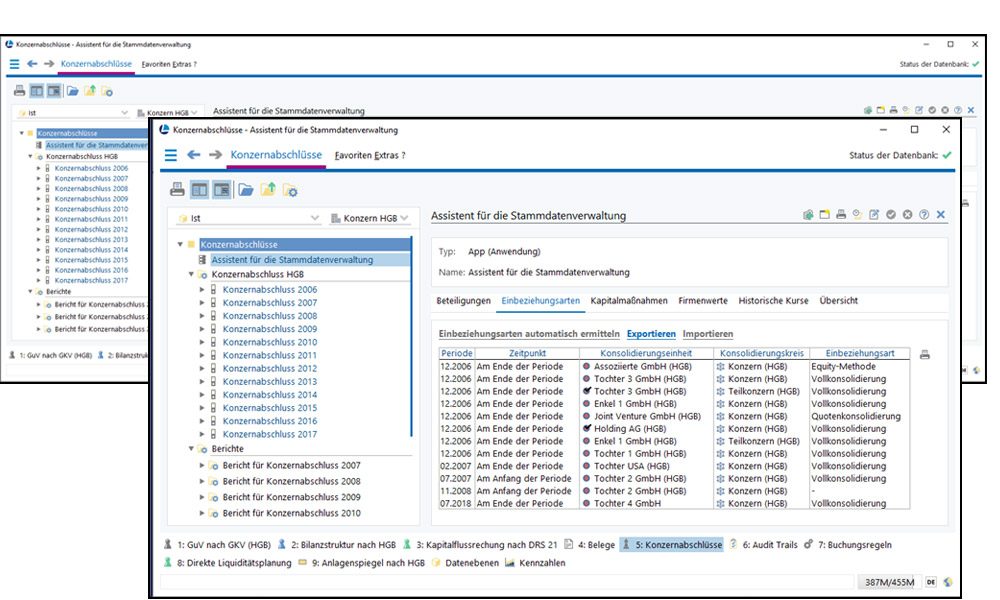Open the hamburger menu in the back window

click(x=14, y=64)
